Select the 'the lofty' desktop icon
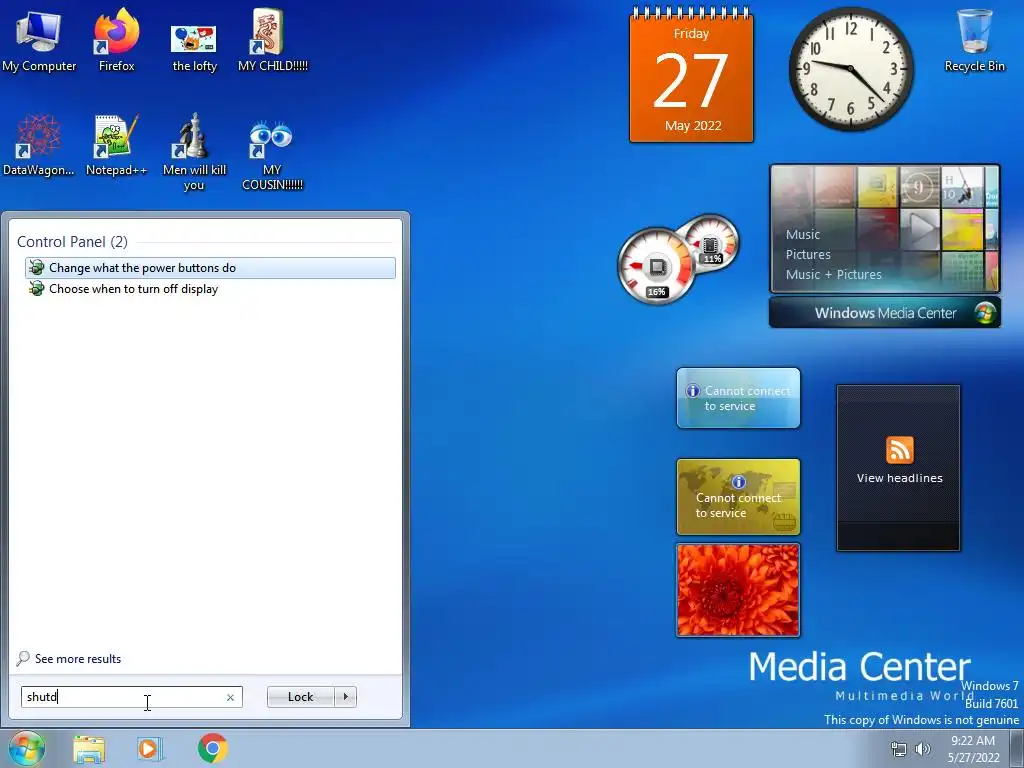Image resolution: width=1024 pixels, height=768 pixels. click(x=194, y=47)
